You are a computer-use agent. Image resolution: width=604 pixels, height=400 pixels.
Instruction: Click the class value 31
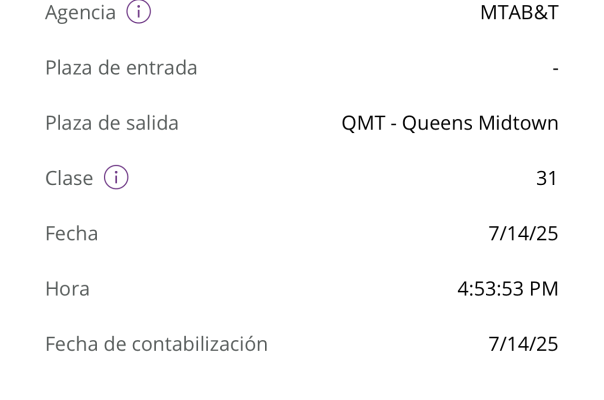click(x=547, y=179)
